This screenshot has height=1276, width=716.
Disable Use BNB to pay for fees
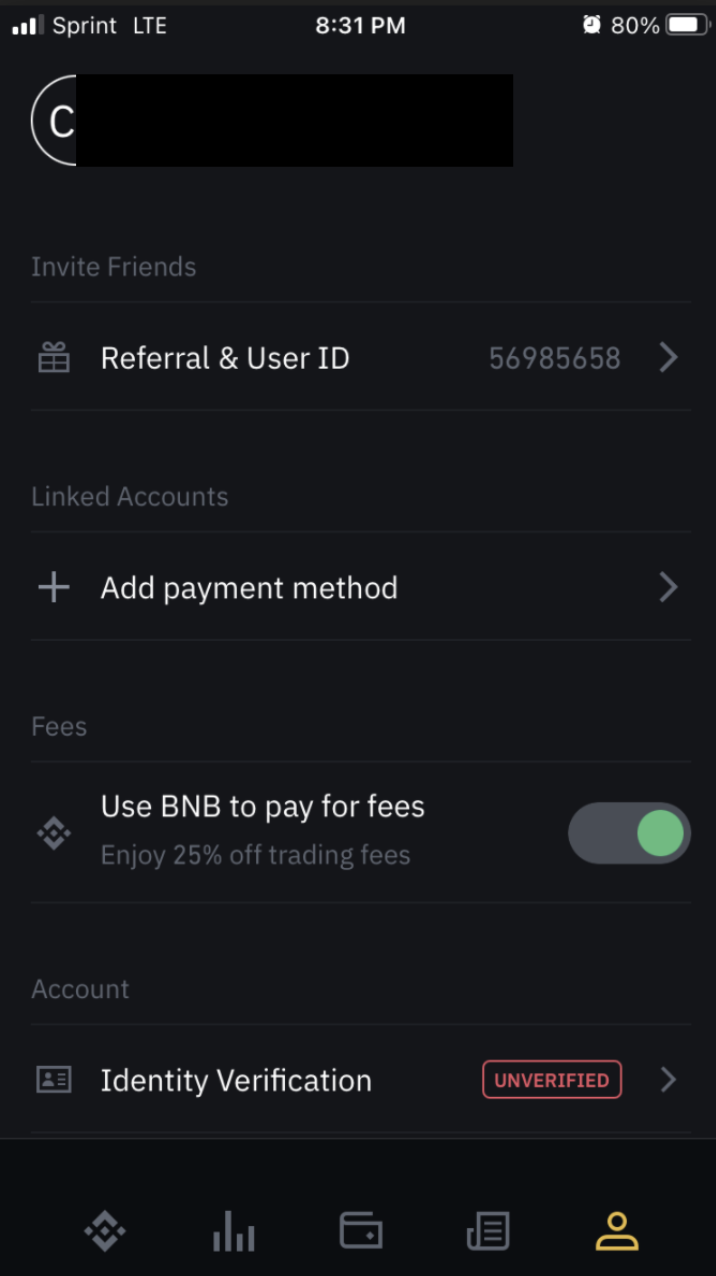point(629,832)
